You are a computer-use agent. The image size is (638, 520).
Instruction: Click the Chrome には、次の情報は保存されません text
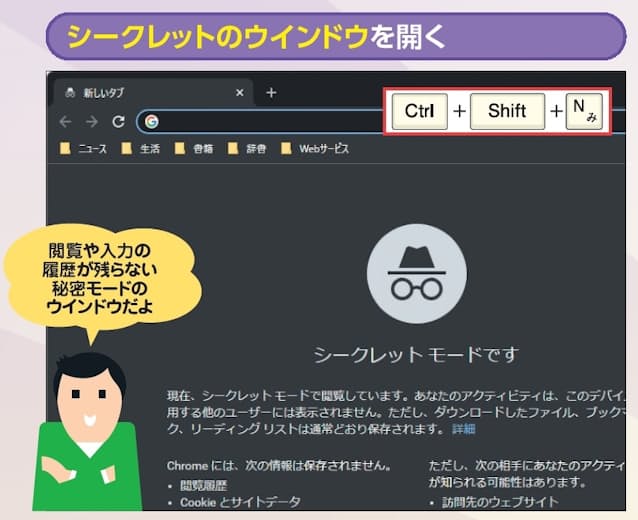(279, 465)
